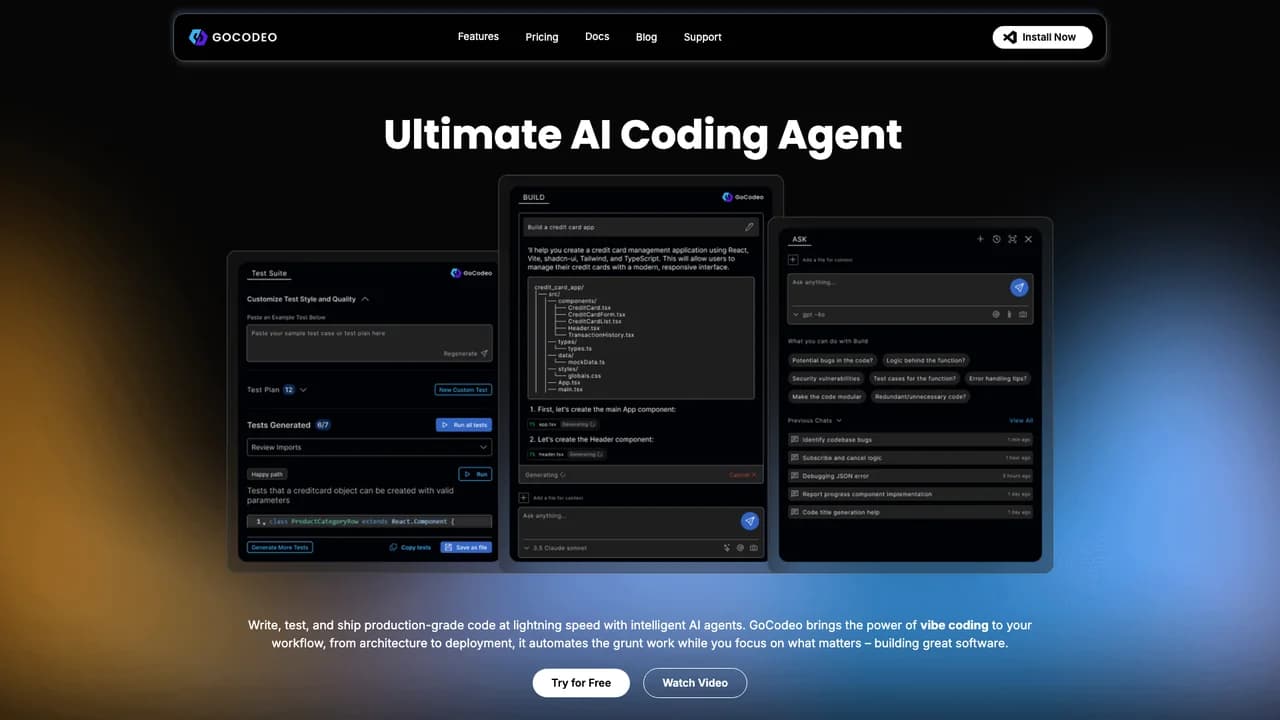Click the 'View All' link in ASK panel
This screenshot has width=1280, height=720.
click(1021, 421)
